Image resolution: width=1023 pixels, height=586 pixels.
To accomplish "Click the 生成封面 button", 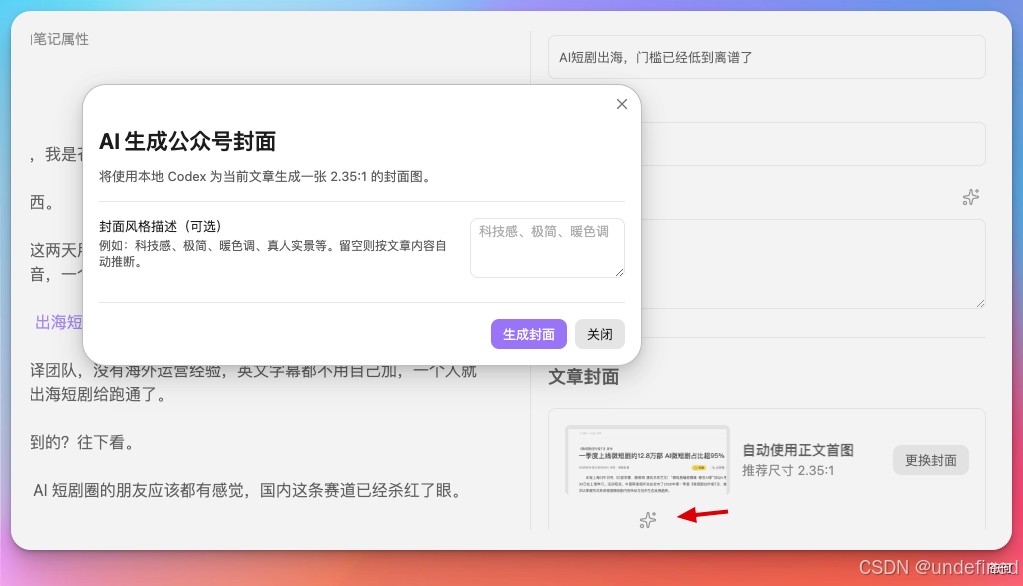I will pos(528,334).
